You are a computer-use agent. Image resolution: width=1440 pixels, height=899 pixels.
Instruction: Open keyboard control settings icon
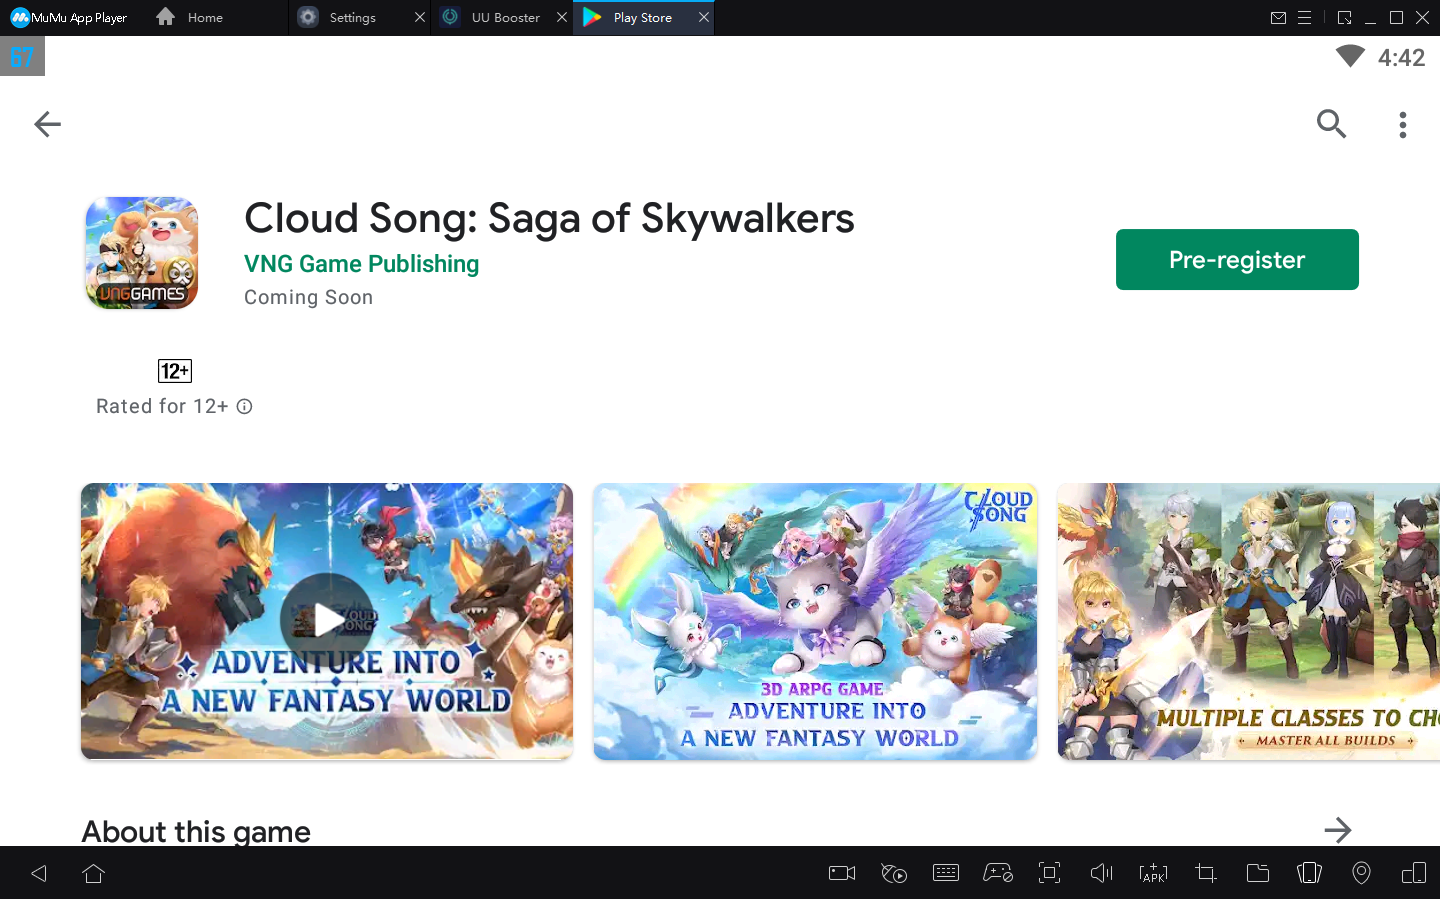pos(946,872)
